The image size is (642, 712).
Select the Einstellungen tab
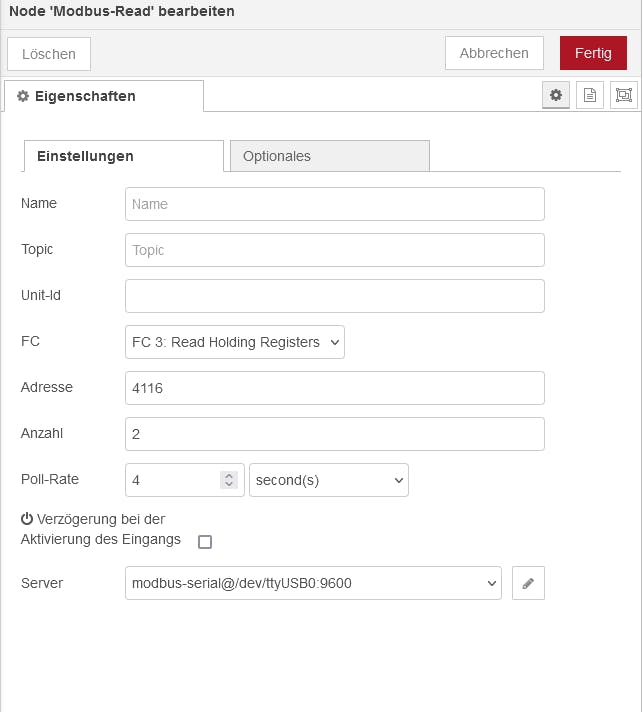[123, 156]
